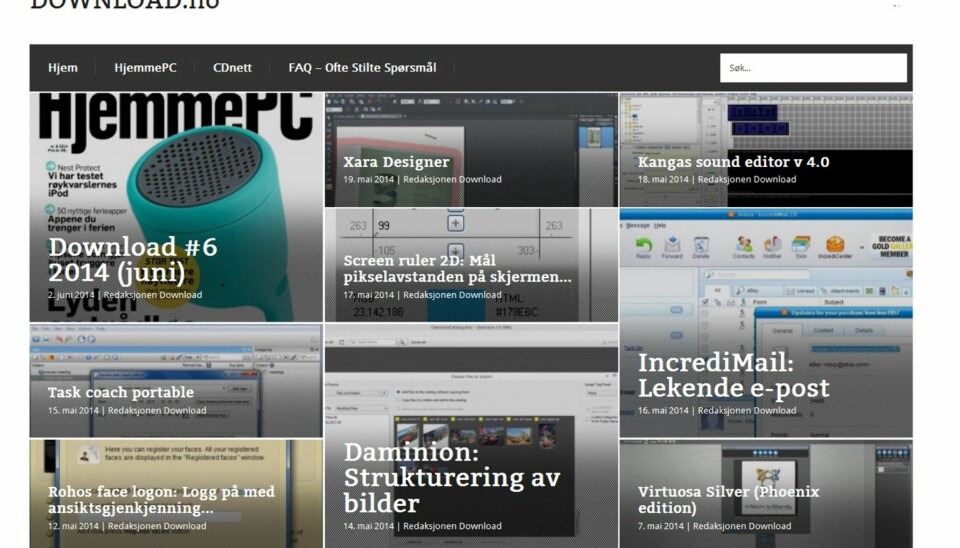The height and width of the screenshot is (548, 960).
Task: Click author link under Screen ruler 2D
Action: coord(452,295)
